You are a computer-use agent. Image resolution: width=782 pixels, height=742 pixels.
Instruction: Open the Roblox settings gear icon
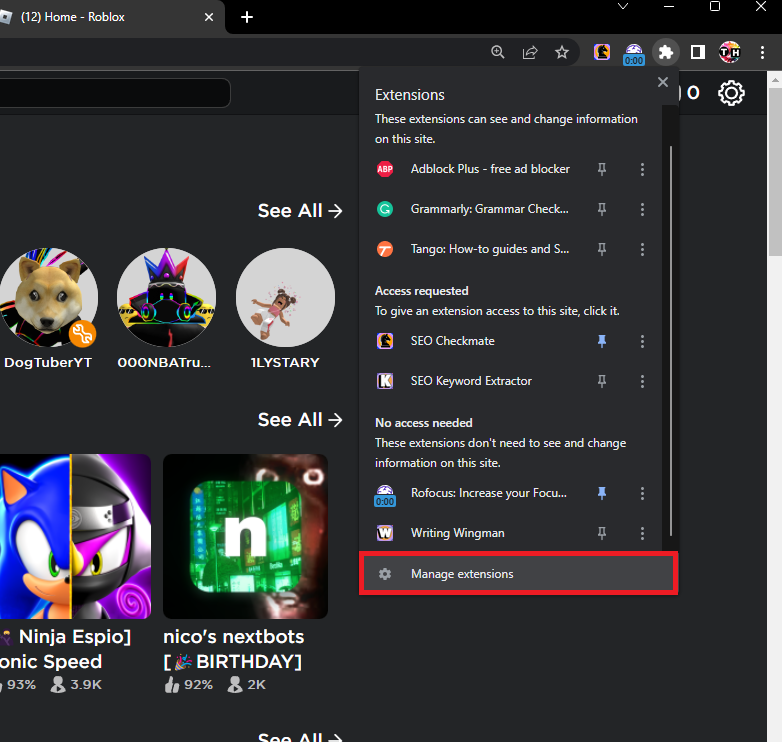(x=732, y=94)
